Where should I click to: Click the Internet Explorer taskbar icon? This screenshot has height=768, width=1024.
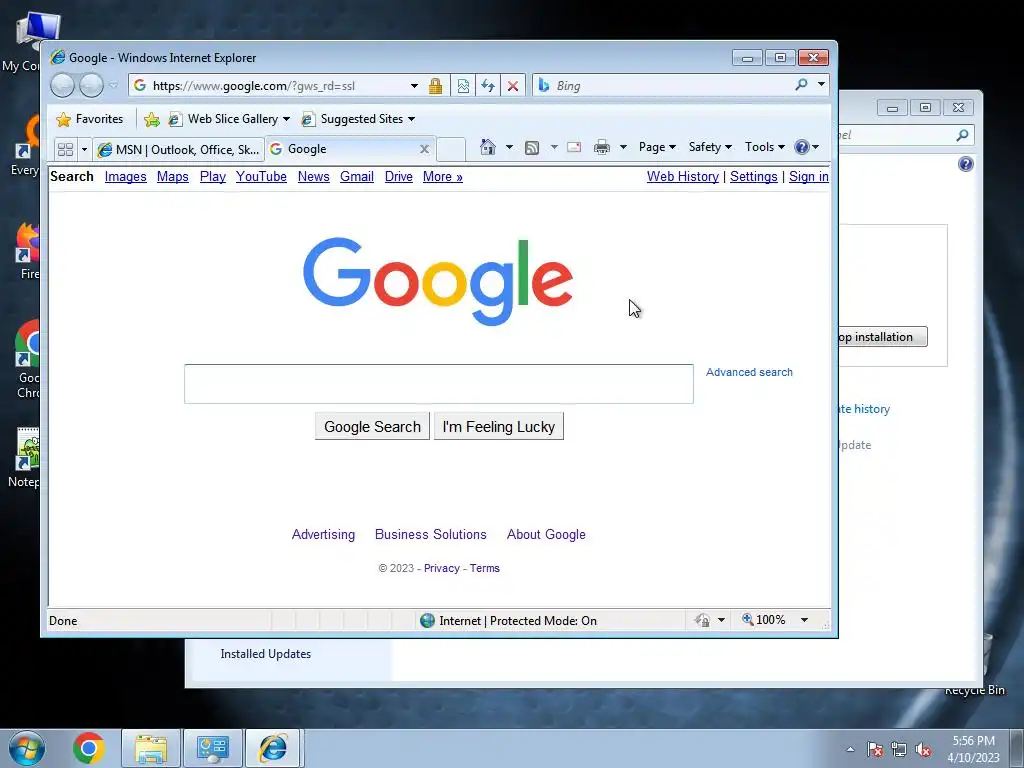(x=273, y=748)
